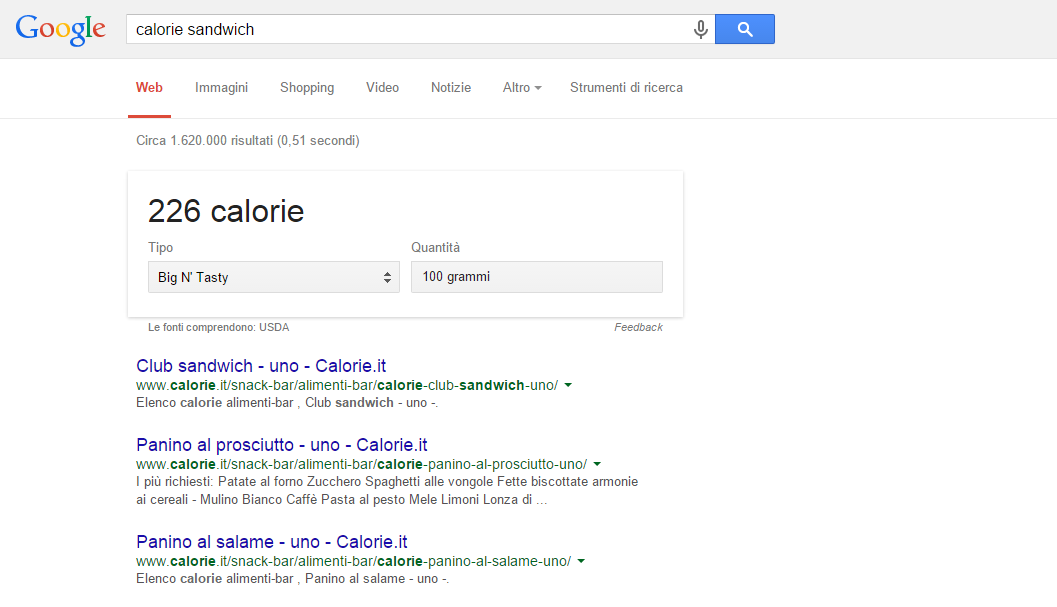This screenshot has height=607, width=1057.
Task: Click snippet 'Elenco calorie alimenti-bar , Panino al salame'
Action: pyautogui.click(x=293, y=579)
